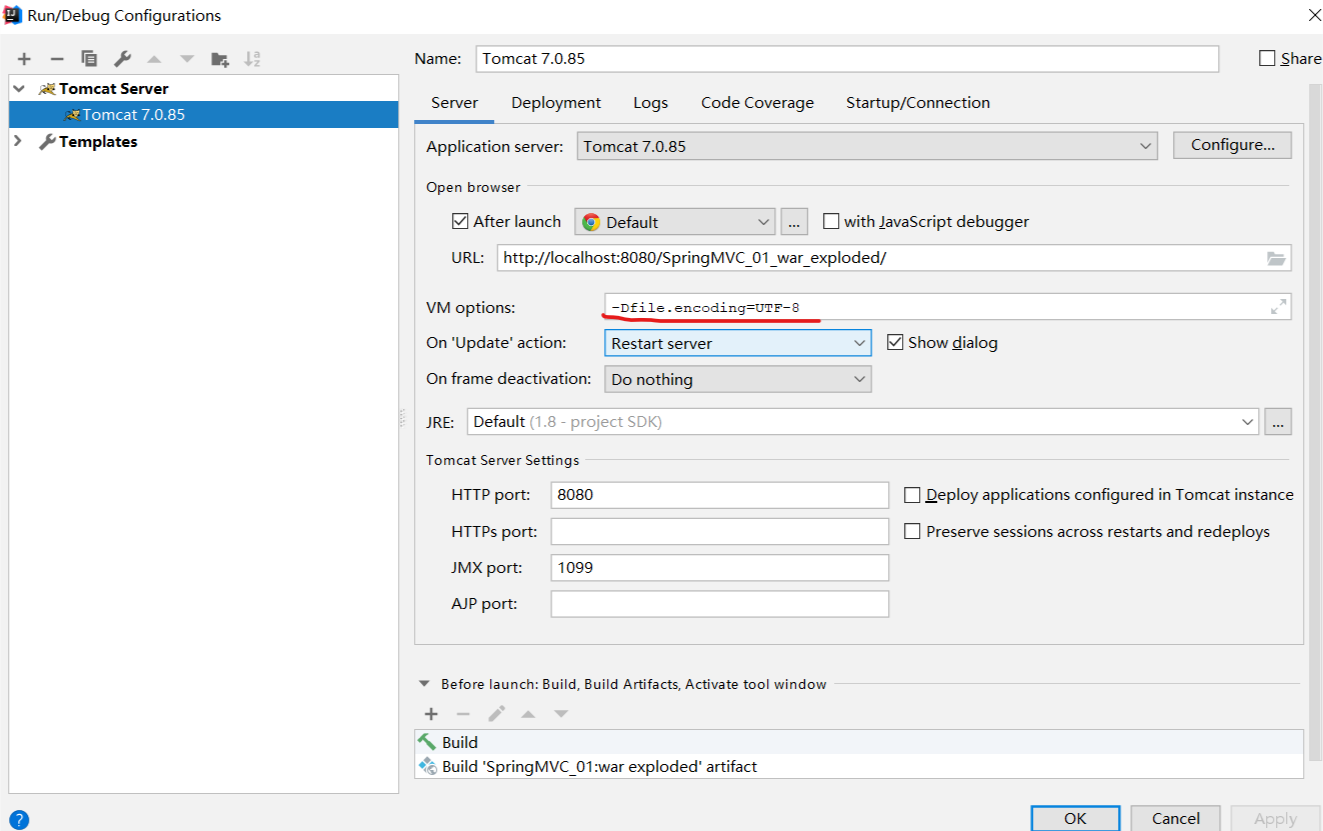Click the Configure... button

[x=1232, y=145]
